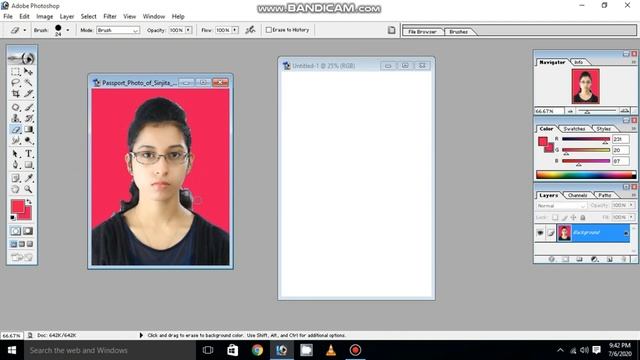Switch to the Channels tab
This screenshot has height=360, width=640.
tap(578, 195)
